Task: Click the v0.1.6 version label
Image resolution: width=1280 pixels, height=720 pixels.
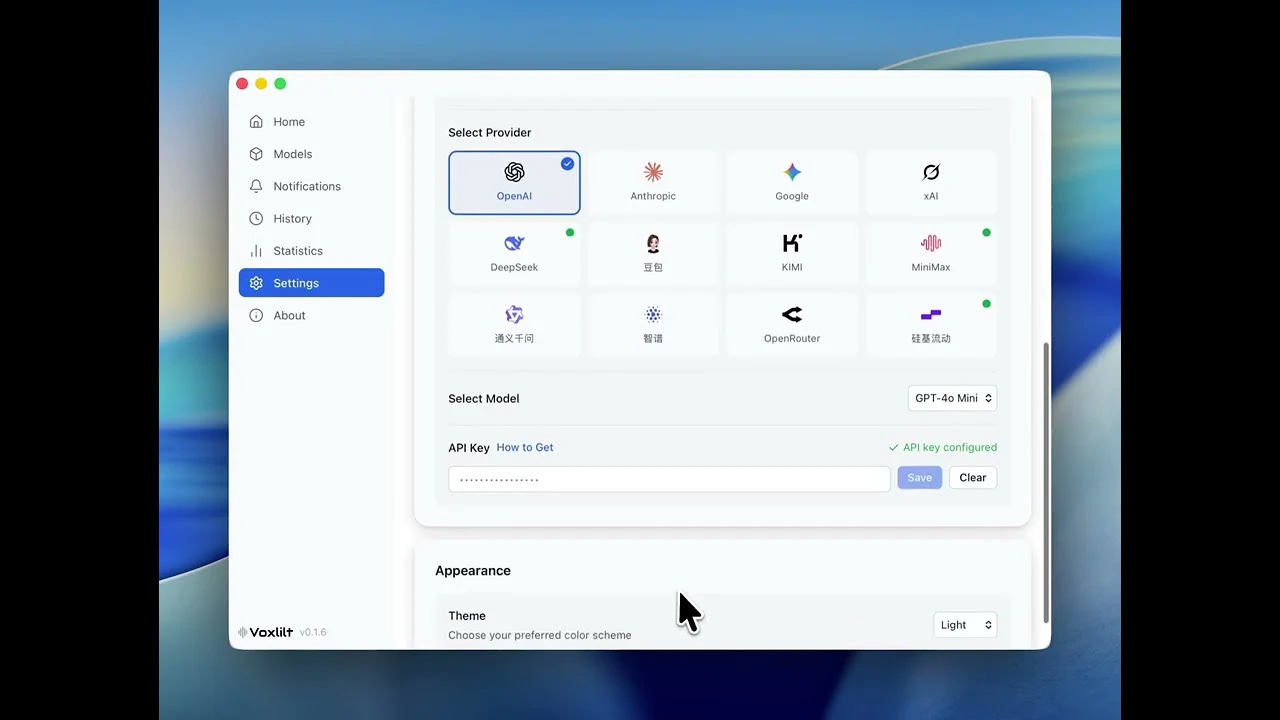Action: [x=313, y=632]
